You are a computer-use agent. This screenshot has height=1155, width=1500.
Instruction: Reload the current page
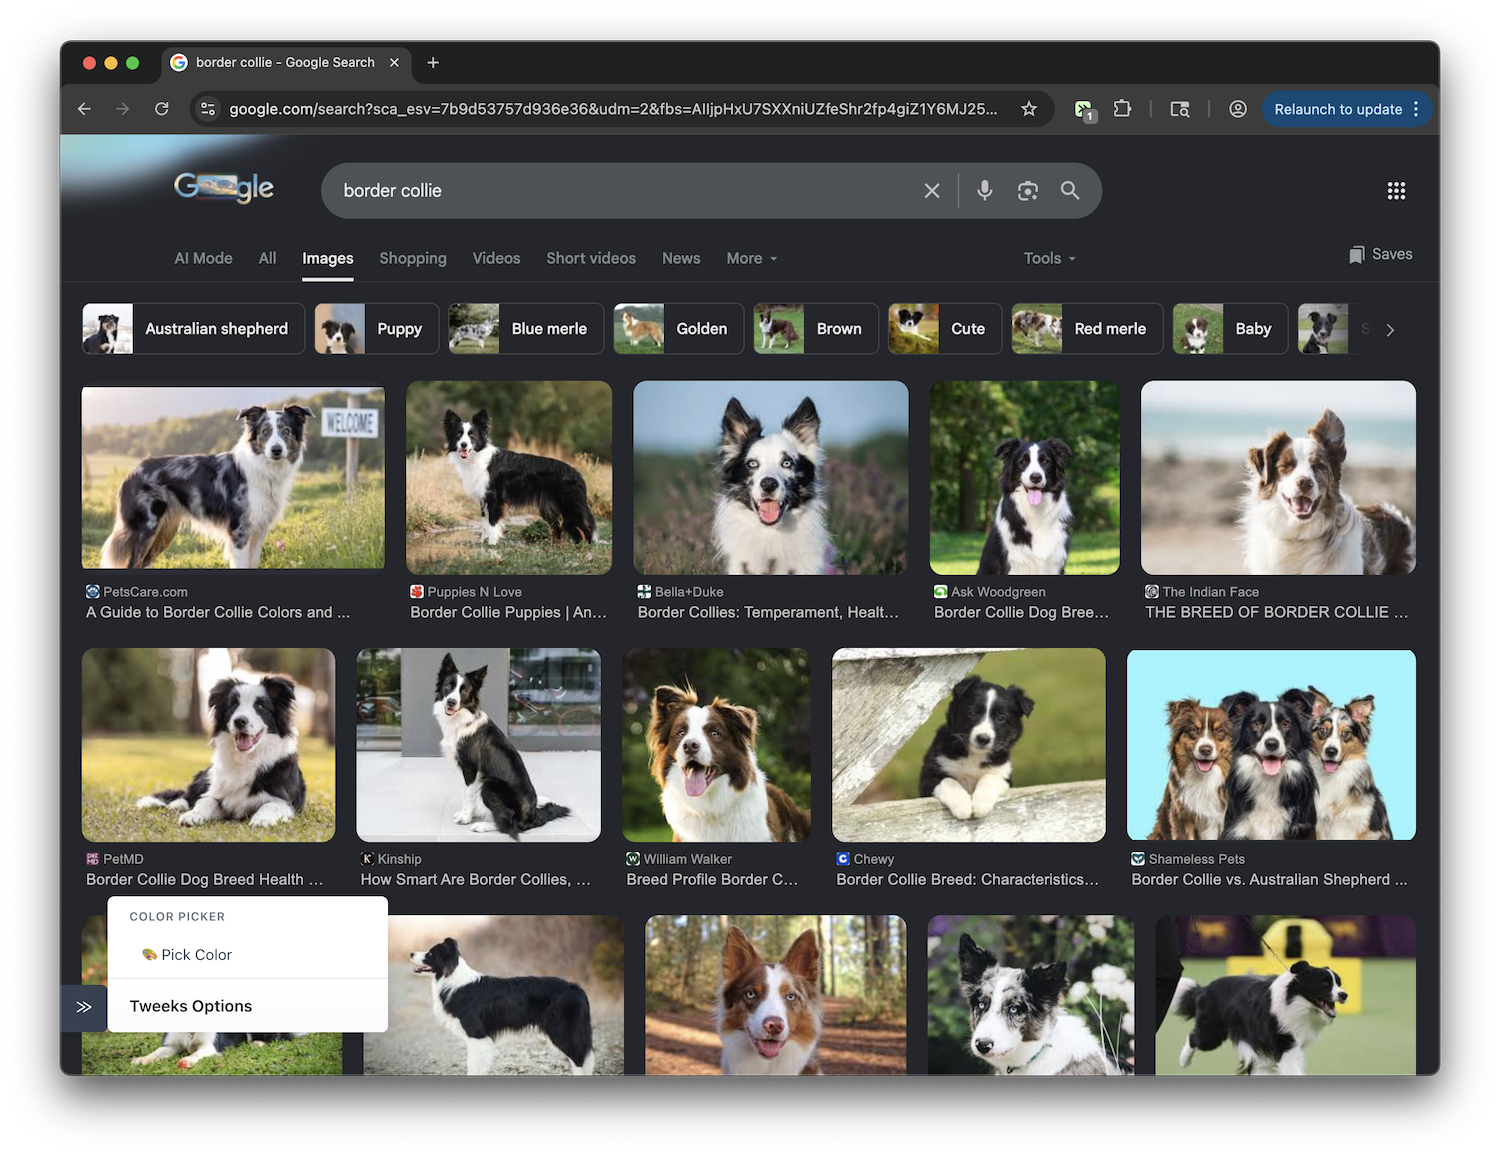[x=161, y=109]
